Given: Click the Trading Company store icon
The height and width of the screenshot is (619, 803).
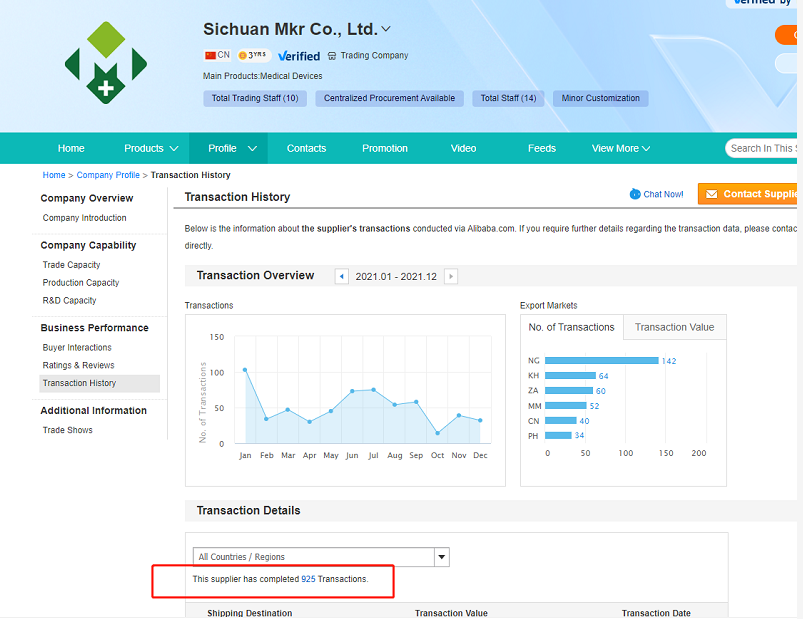Looking at the screenshot, I should click(x=332, y=56).
